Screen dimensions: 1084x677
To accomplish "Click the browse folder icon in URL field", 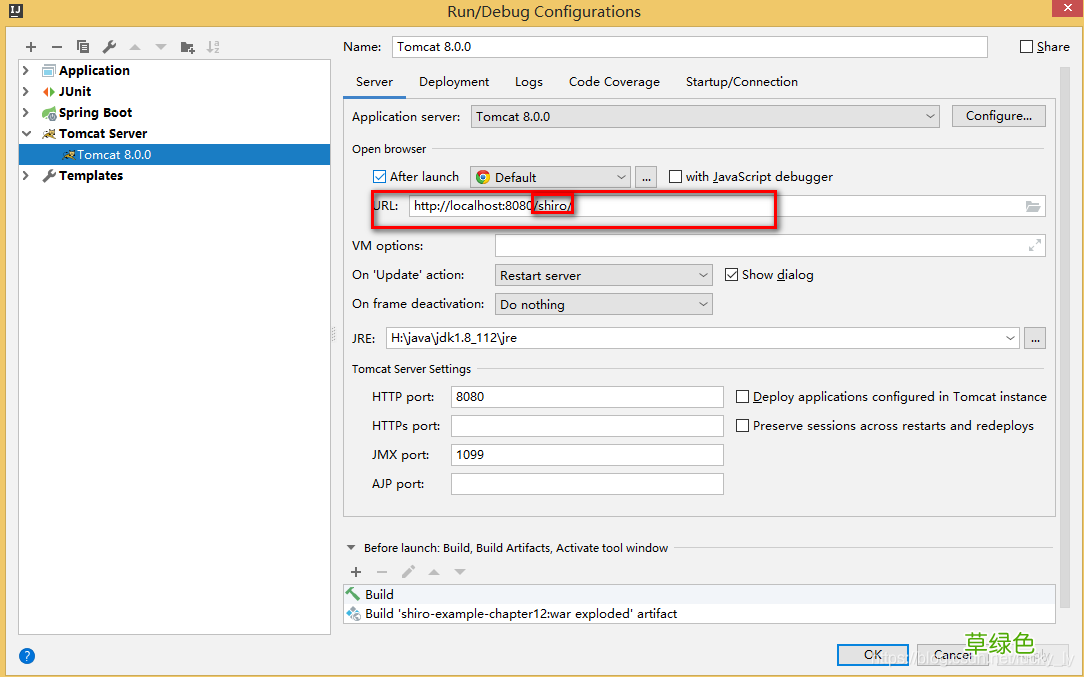I will point(1032,206).
